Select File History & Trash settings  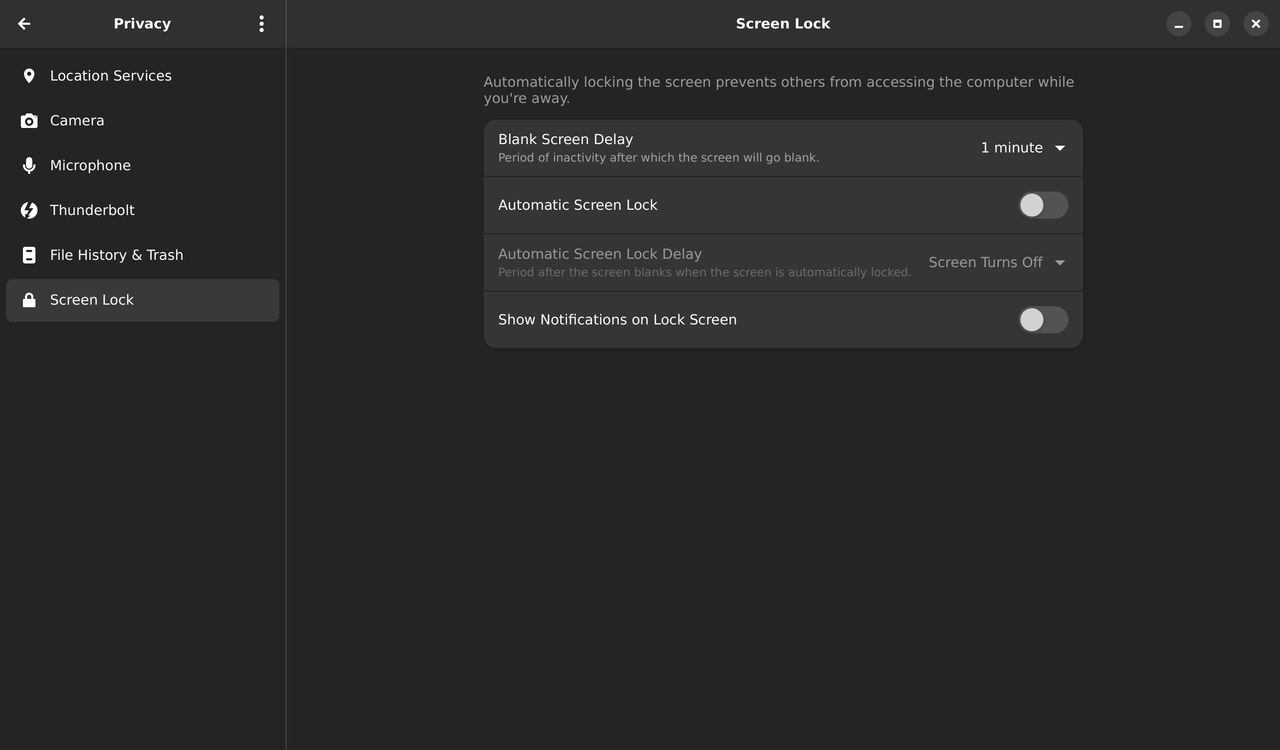point(116,255)
